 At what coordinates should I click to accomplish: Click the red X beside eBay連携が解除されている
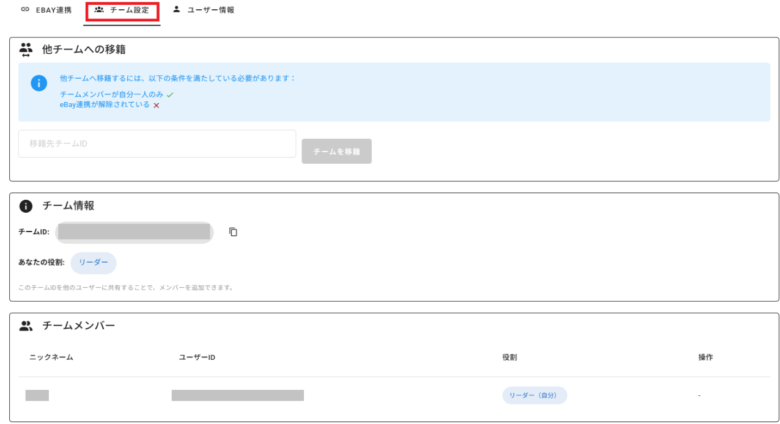pos(156,104)
